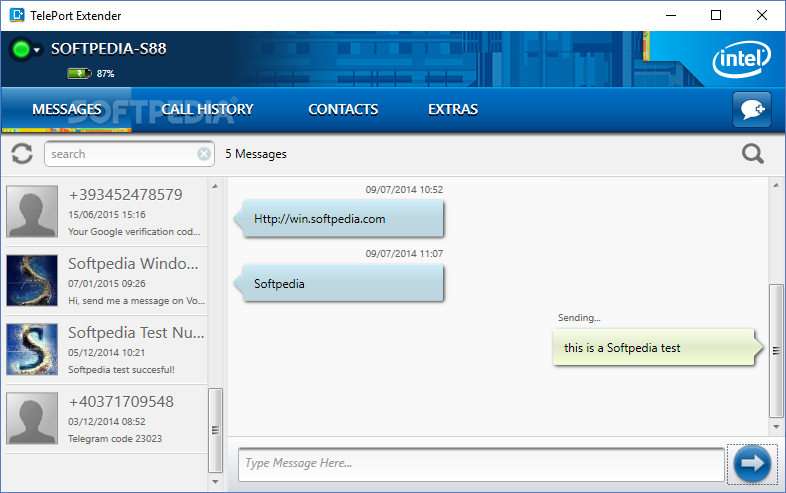Image resolution: width=786 pixels, height=493 pixels.
Task: Click the conversation list scrollbar thumb
Action: pyautogui.click(x=215, y=430)
